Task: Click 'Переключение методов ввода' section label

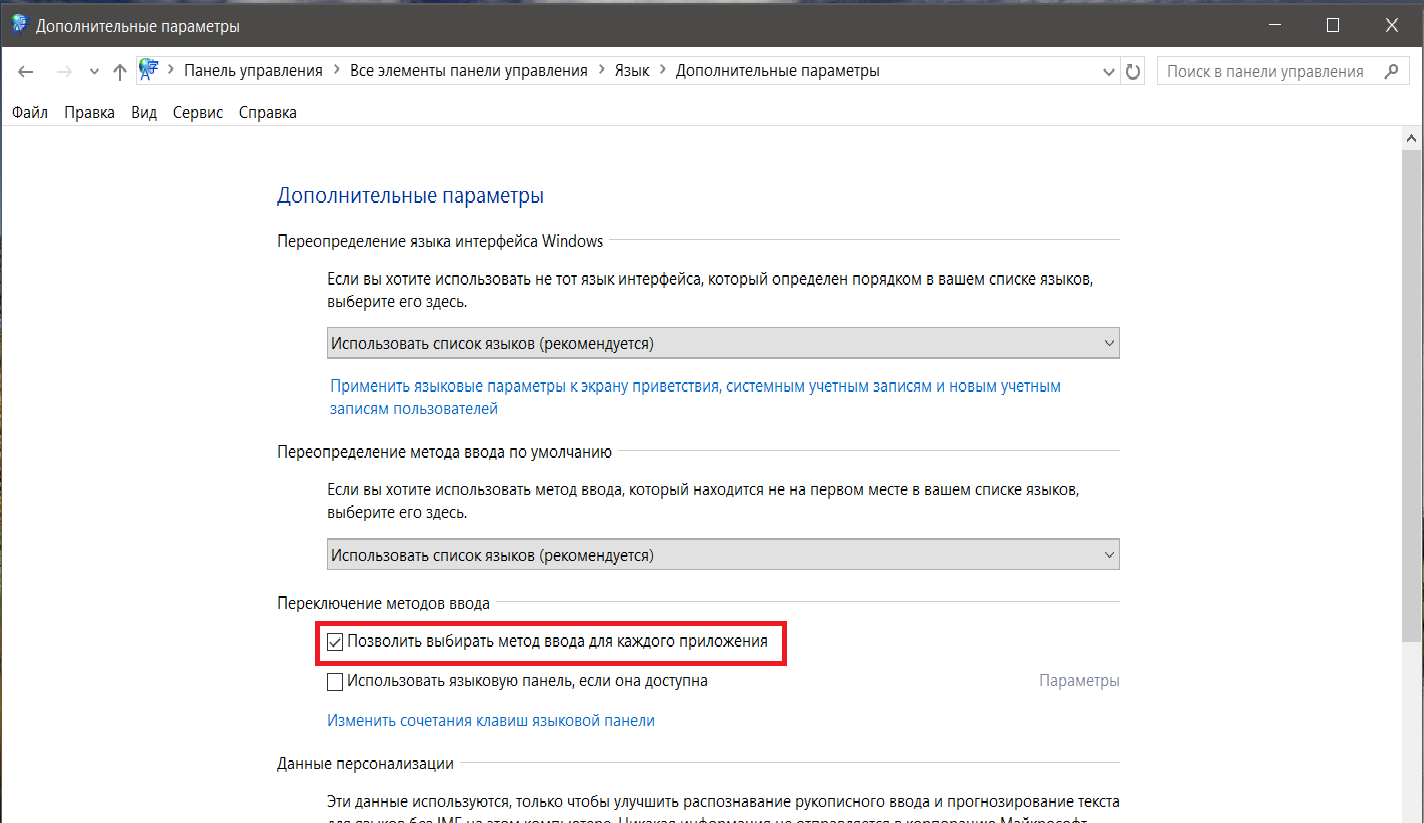Action: [383, 603]
